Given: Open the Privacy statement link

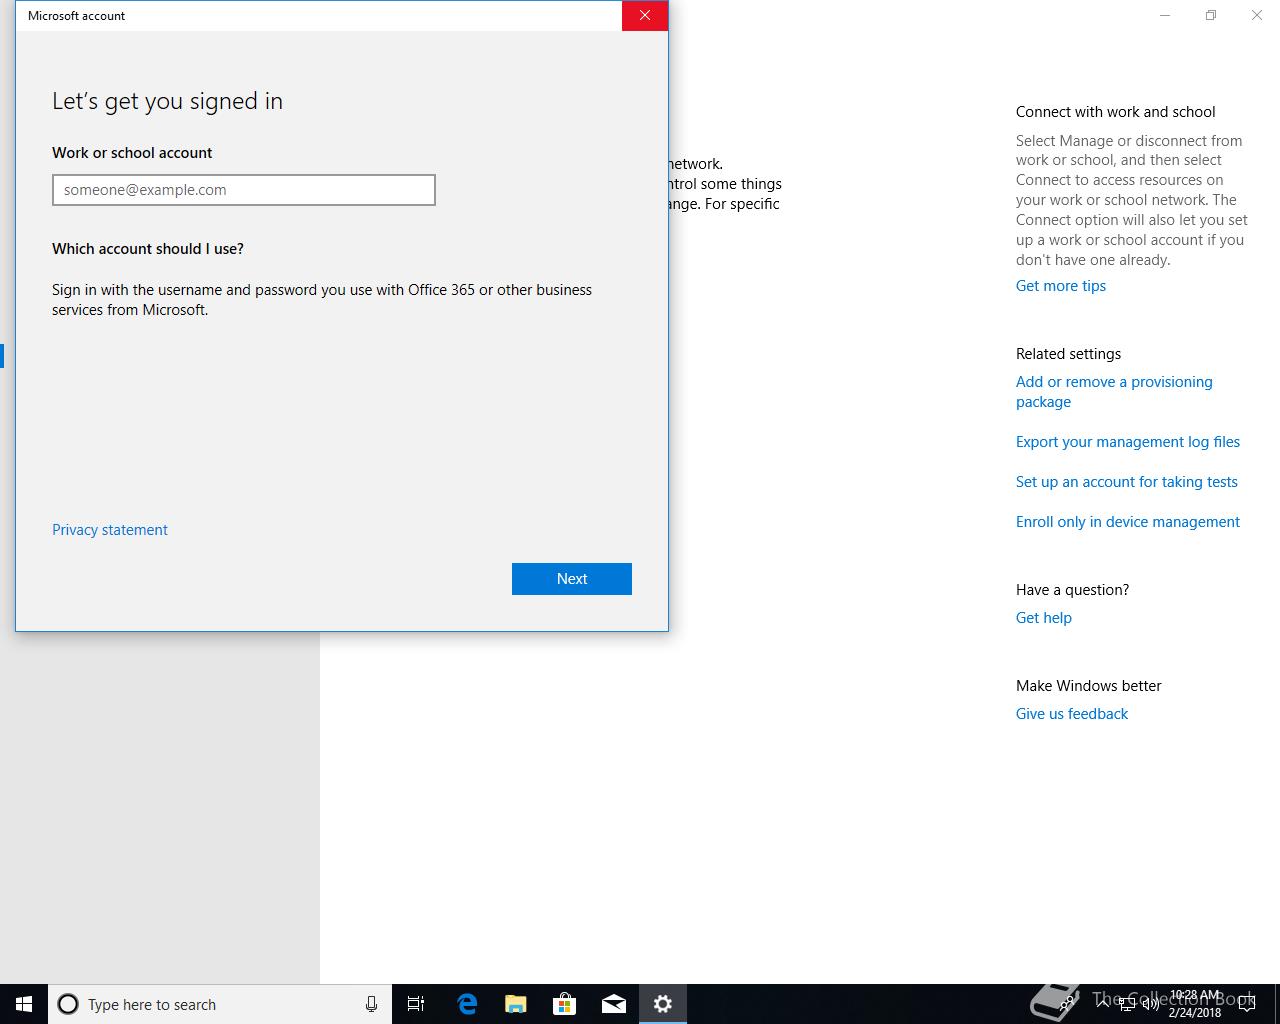Looking at the screenshot, I should point(110,530).
